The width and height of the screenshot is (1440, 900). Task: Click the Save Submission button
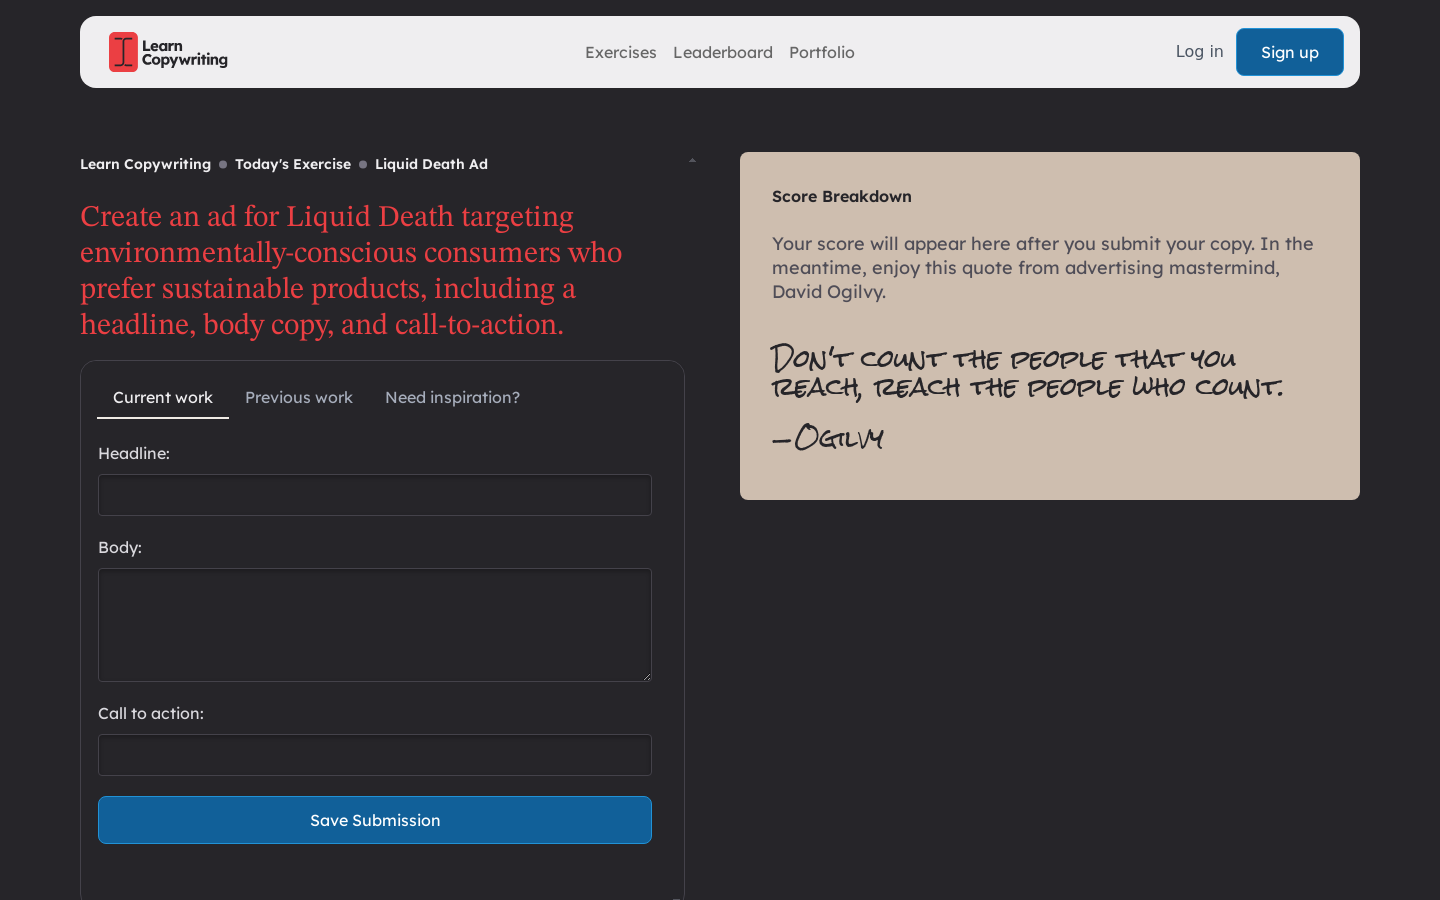(375, 820)
